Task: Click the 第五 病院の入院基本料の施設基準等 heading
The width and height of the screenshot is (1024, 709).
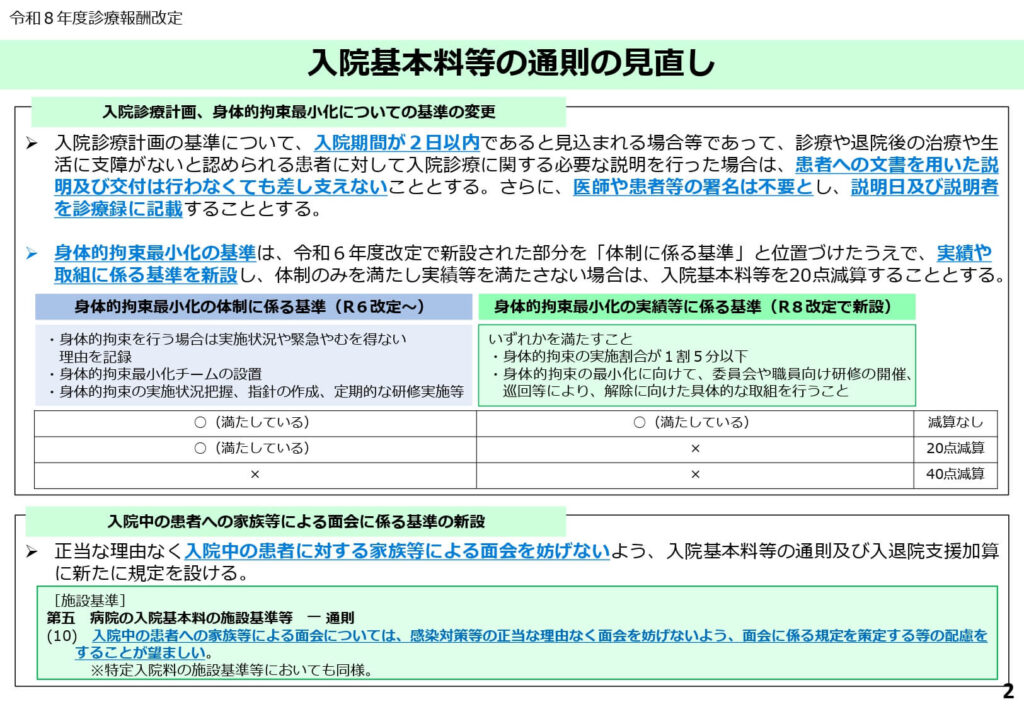Action: pos(201,617)
